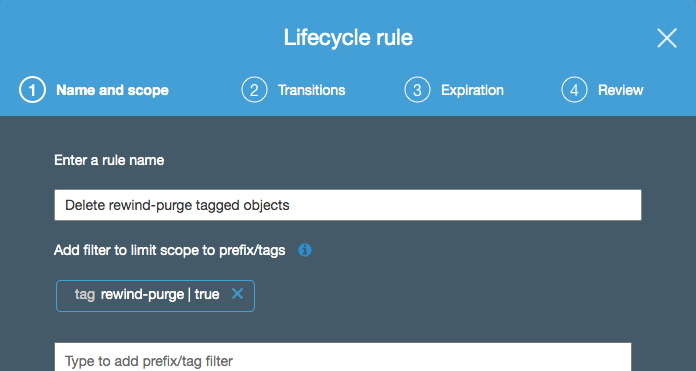The height and width of the screenshot is (371, 696).
Task: Close the Lifecycle rule dialog
Action: [667, 38]
